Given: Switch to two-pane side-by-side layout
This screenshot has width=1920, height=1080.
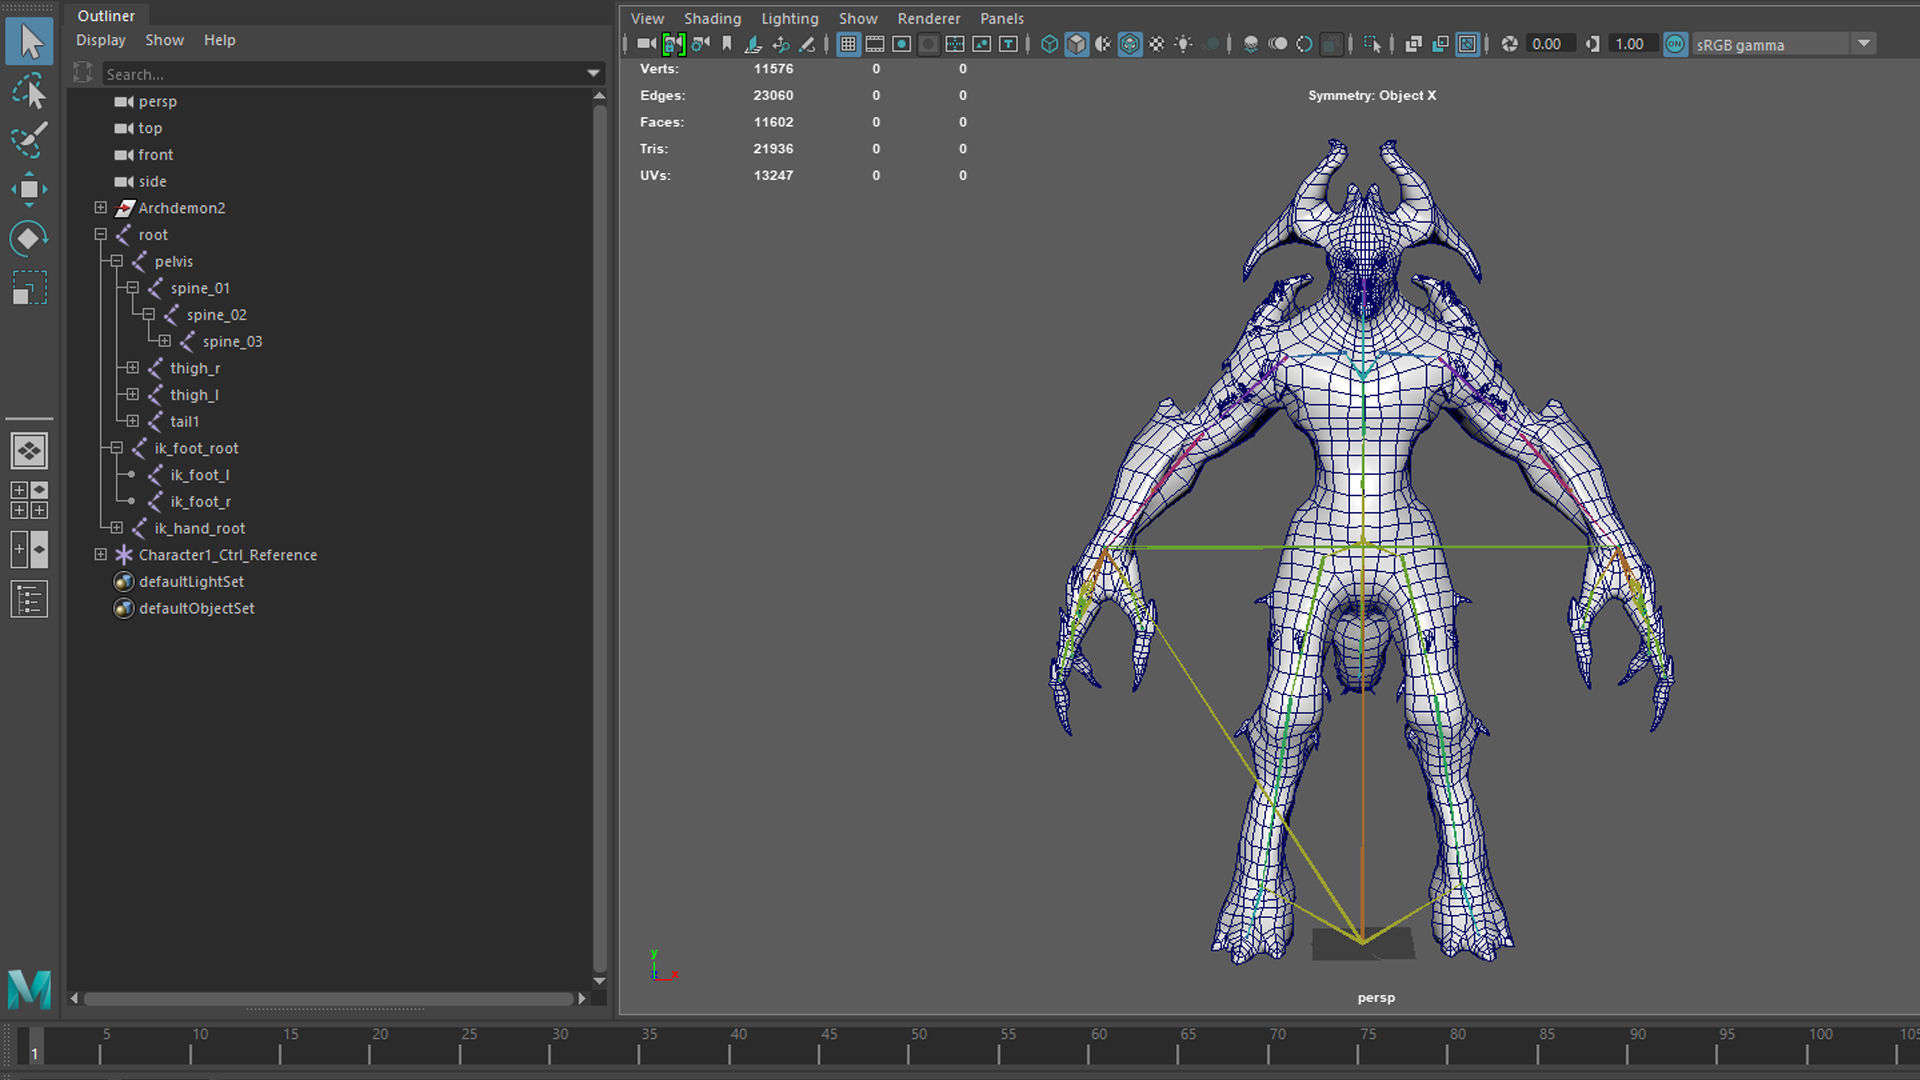Looking at the screenshot, I should tap(29, 549).
